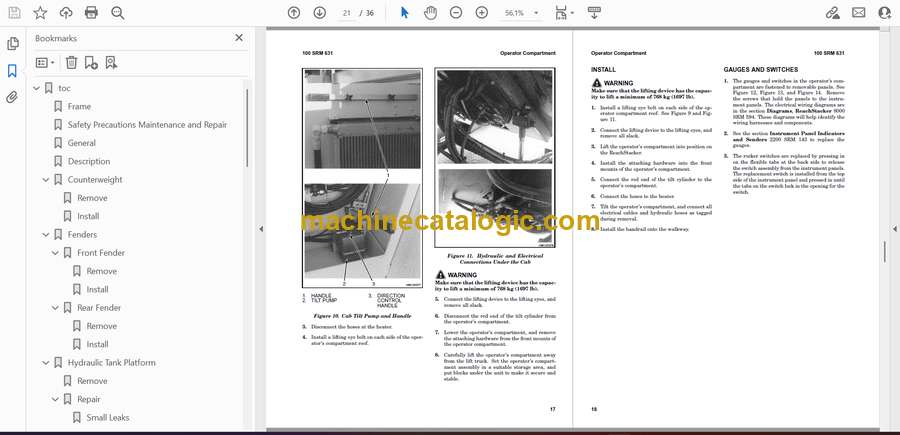The height and width of the screenshot is (435, 900).
Task: Collapse the left navigation pane arrow
Action: tap(261, 229)
